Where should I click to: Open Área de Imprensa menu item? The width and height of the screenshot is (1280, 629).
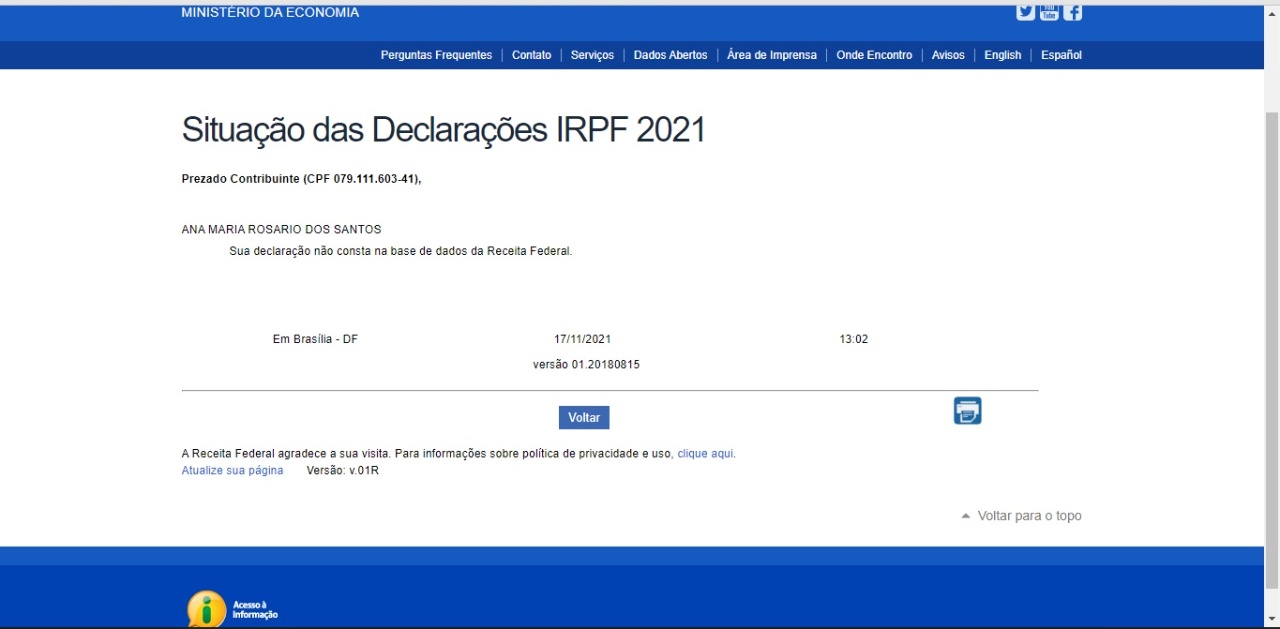coord(772,55)
